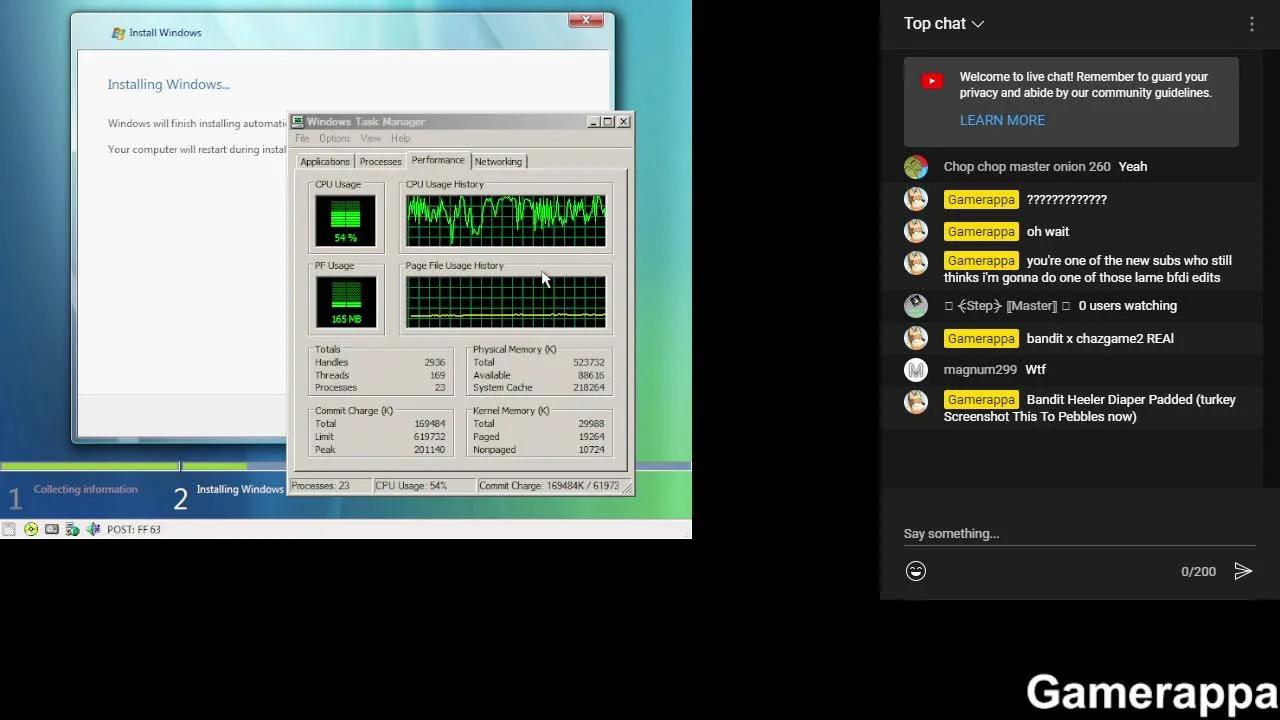Click the YouTube logo in the welcome message
The width and height of the screenshot is (1280, 720).
(x=931, y=81)
